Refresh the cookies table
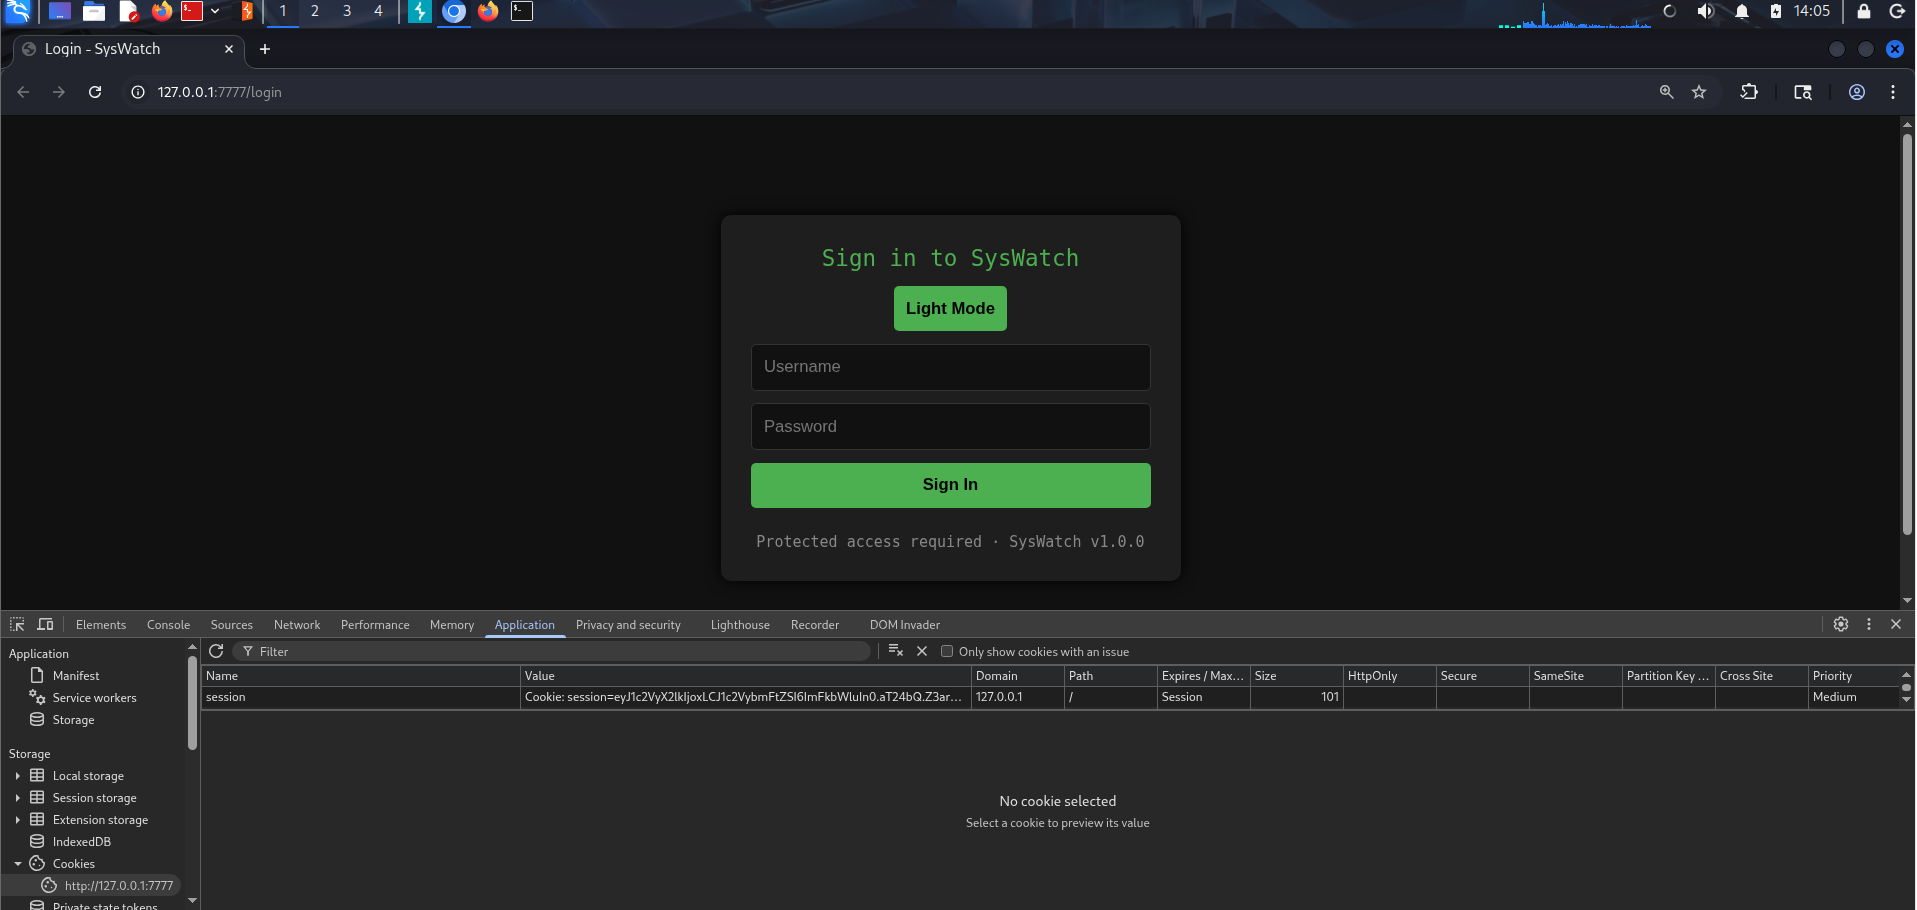This screenshot has height=910, width=1917. (x=216, y=651)
